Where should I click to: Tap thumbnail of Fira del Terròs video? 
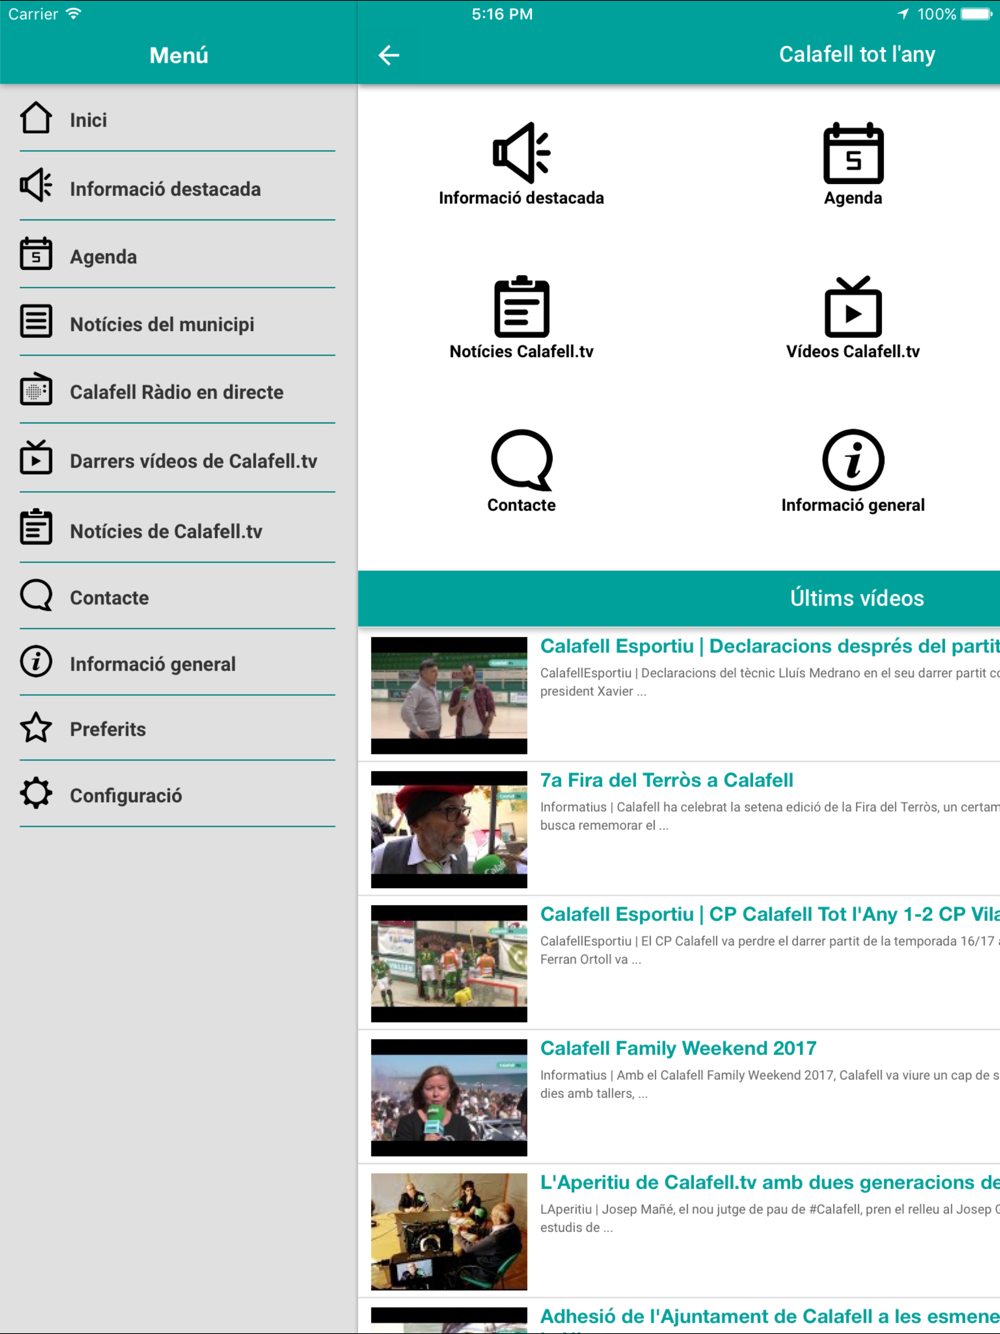[x=449, y=829]
